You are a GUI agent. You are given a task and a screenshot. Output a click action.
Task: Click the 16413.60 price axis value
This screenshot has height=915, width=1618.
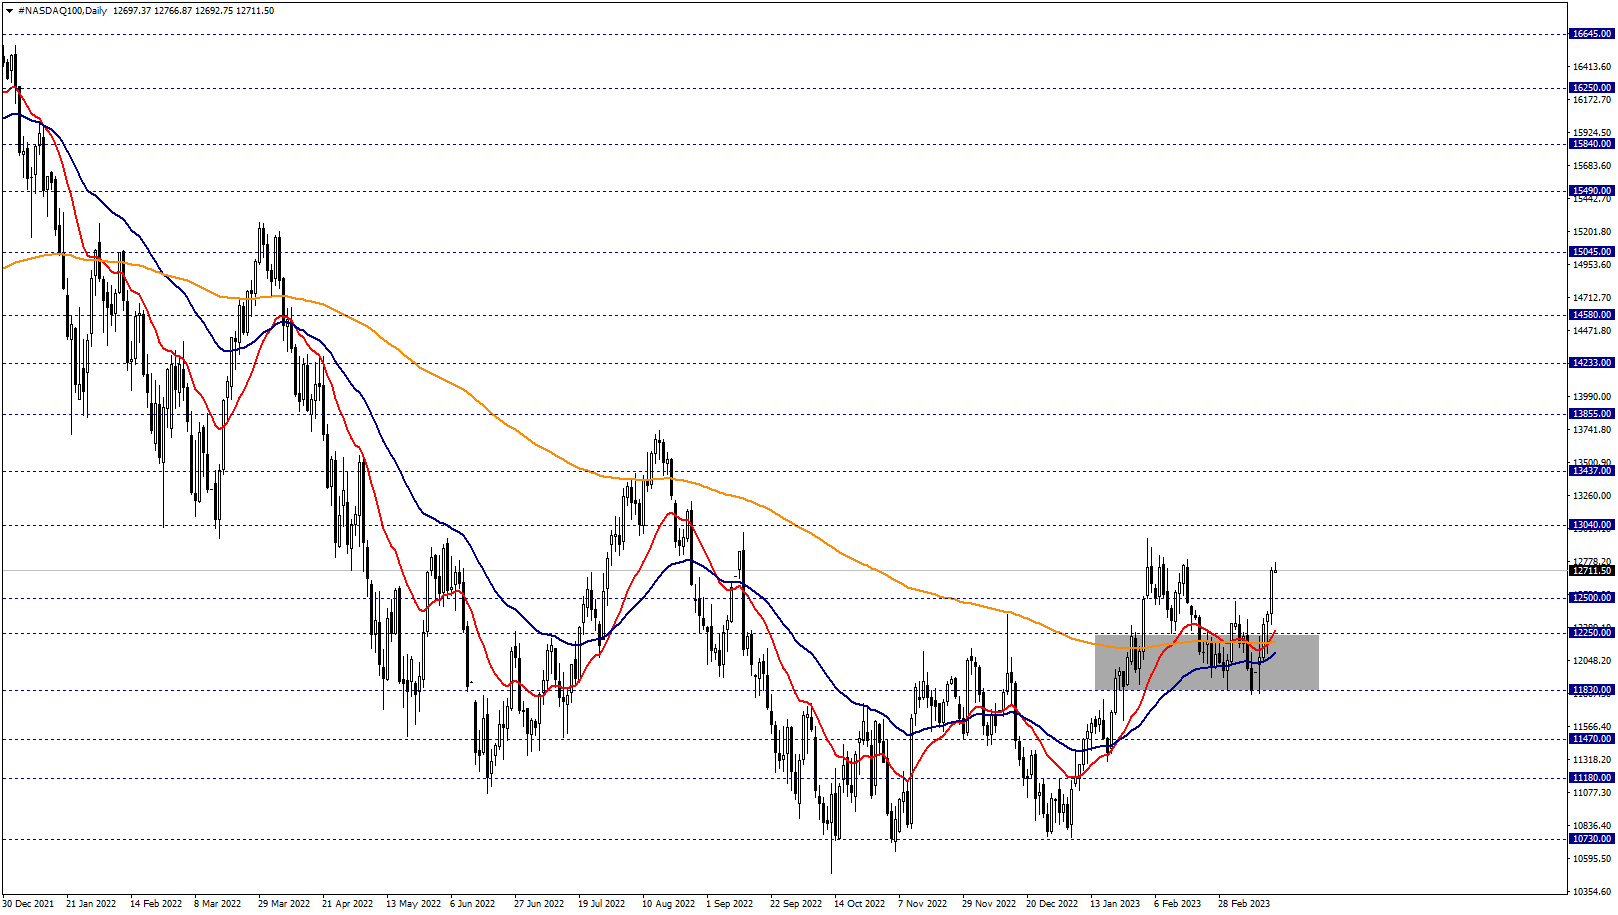point(1592,67)
